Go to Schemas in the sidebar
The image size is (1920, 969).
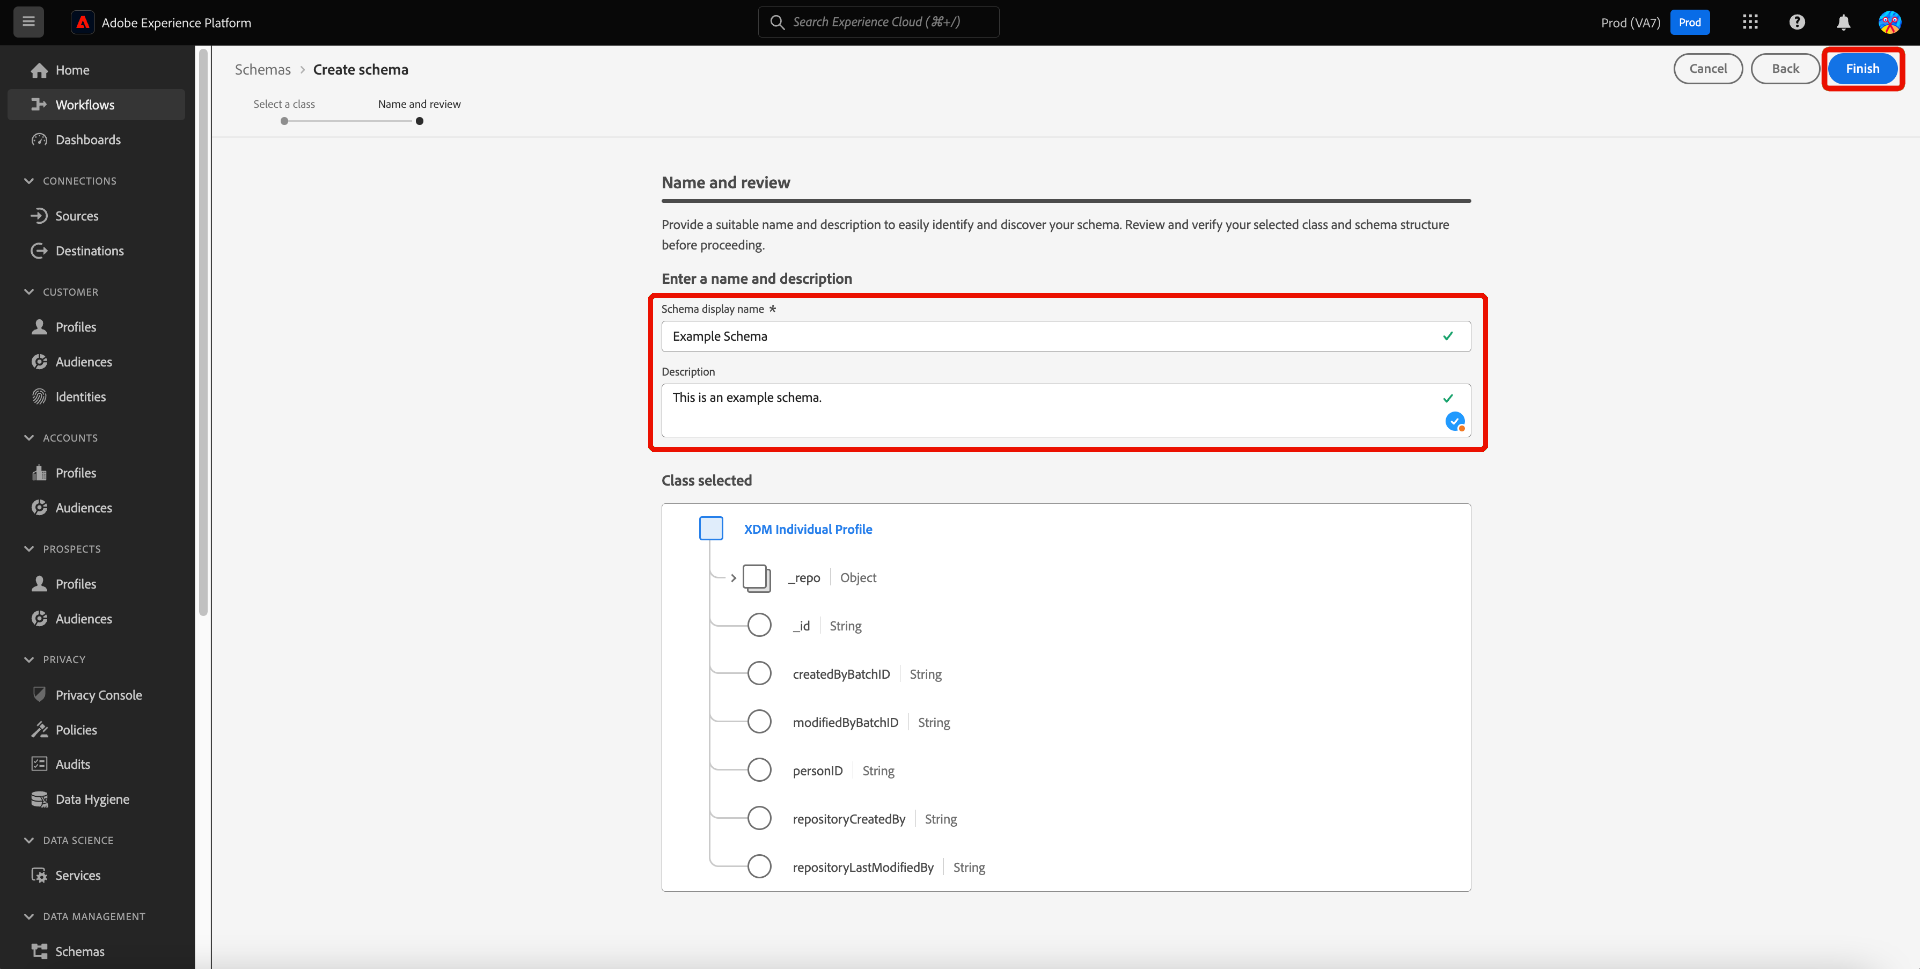point(80,951)
